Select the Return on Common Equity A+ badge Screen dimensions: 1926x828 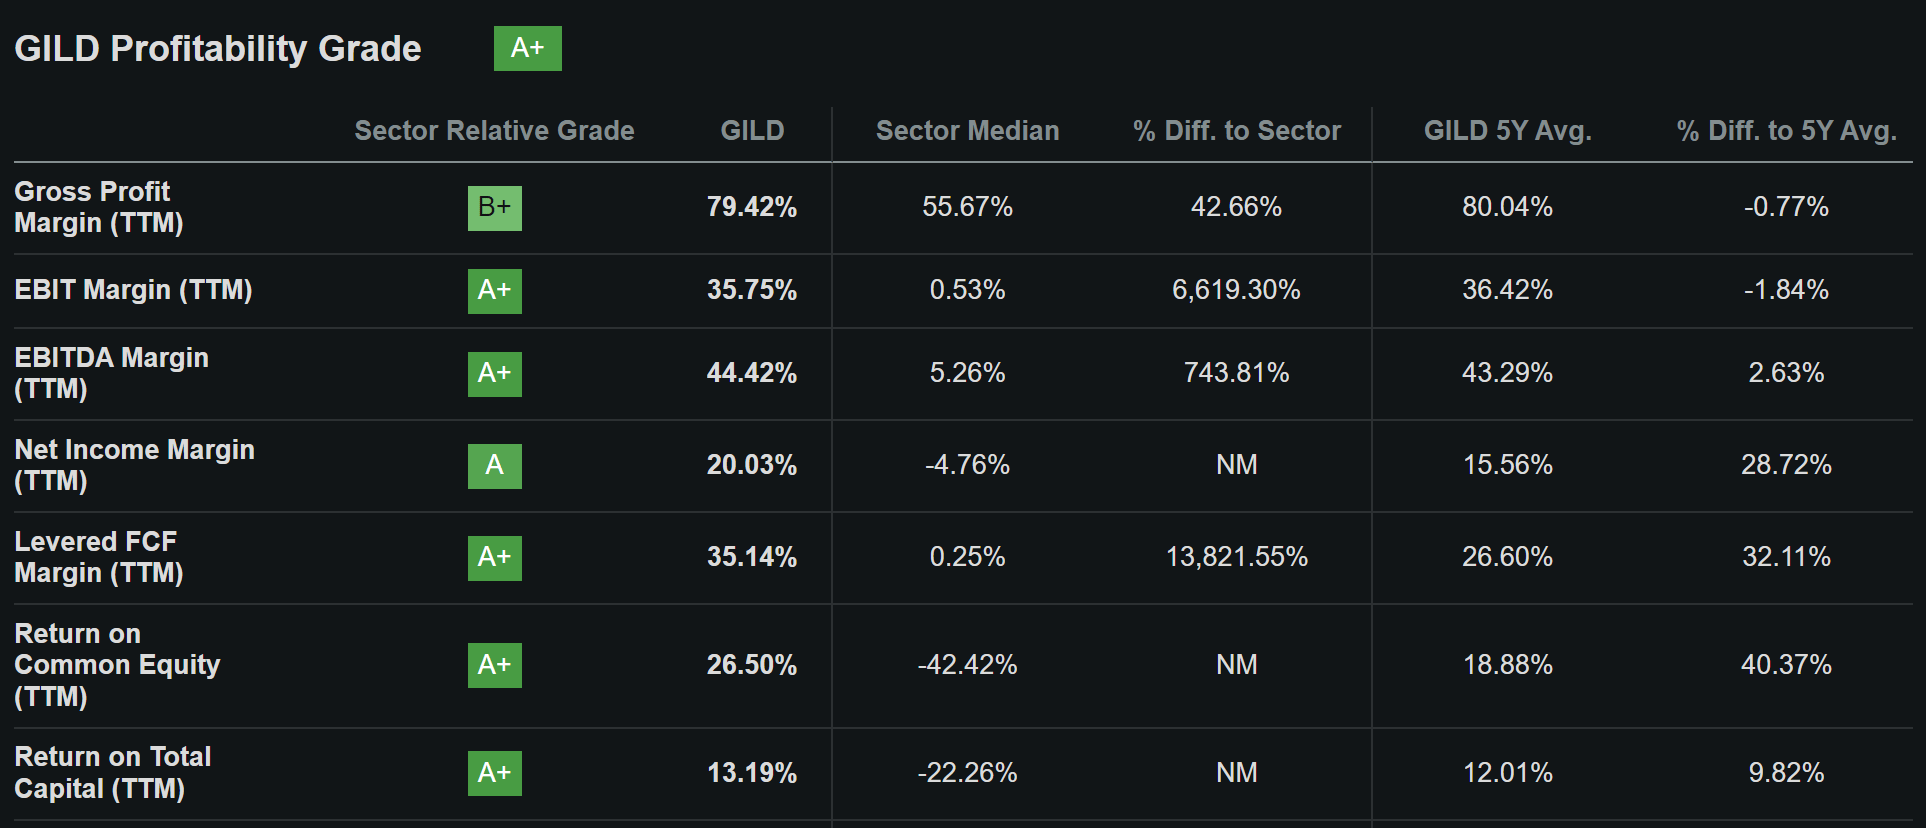[x=494, y=666]
